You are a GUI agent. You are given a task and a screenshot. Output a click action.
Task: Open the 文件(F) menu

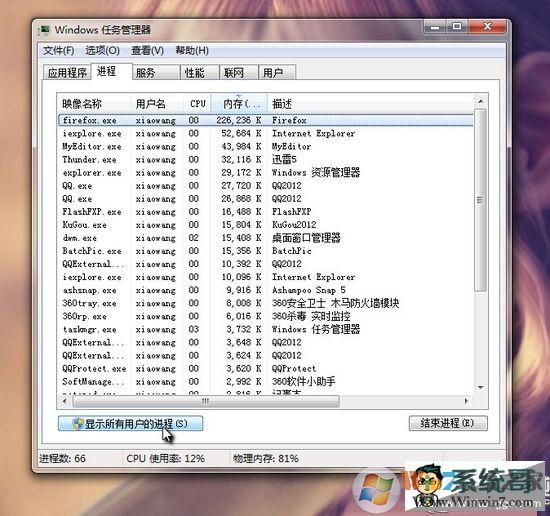coord(58,51)
